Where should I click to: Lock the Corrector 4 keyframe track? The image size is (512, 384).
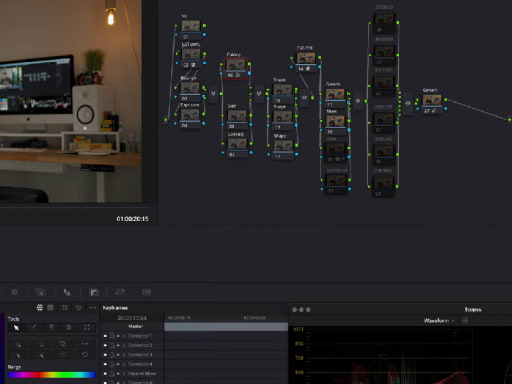coord(112,364)
